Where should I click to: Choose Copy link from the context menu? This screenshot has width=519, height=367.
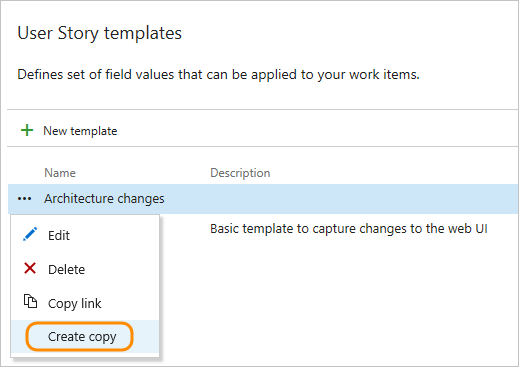tap(75, 304)
